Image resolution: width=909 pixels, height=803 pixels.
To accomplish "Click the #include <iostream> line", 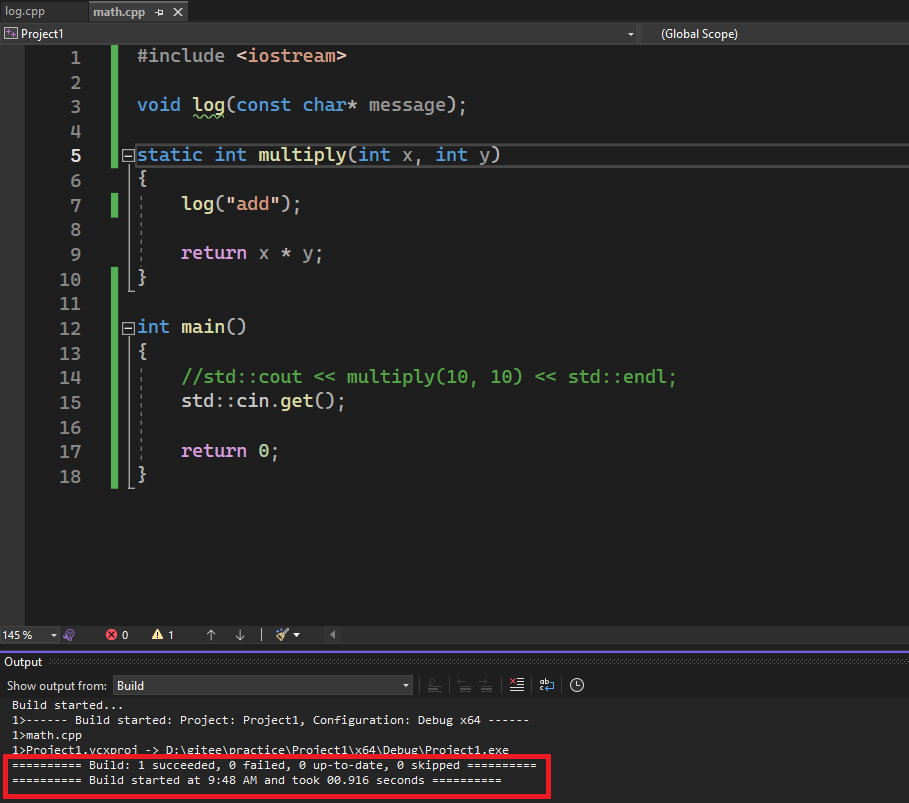I will pyautogui.click(x=242, y=56).
